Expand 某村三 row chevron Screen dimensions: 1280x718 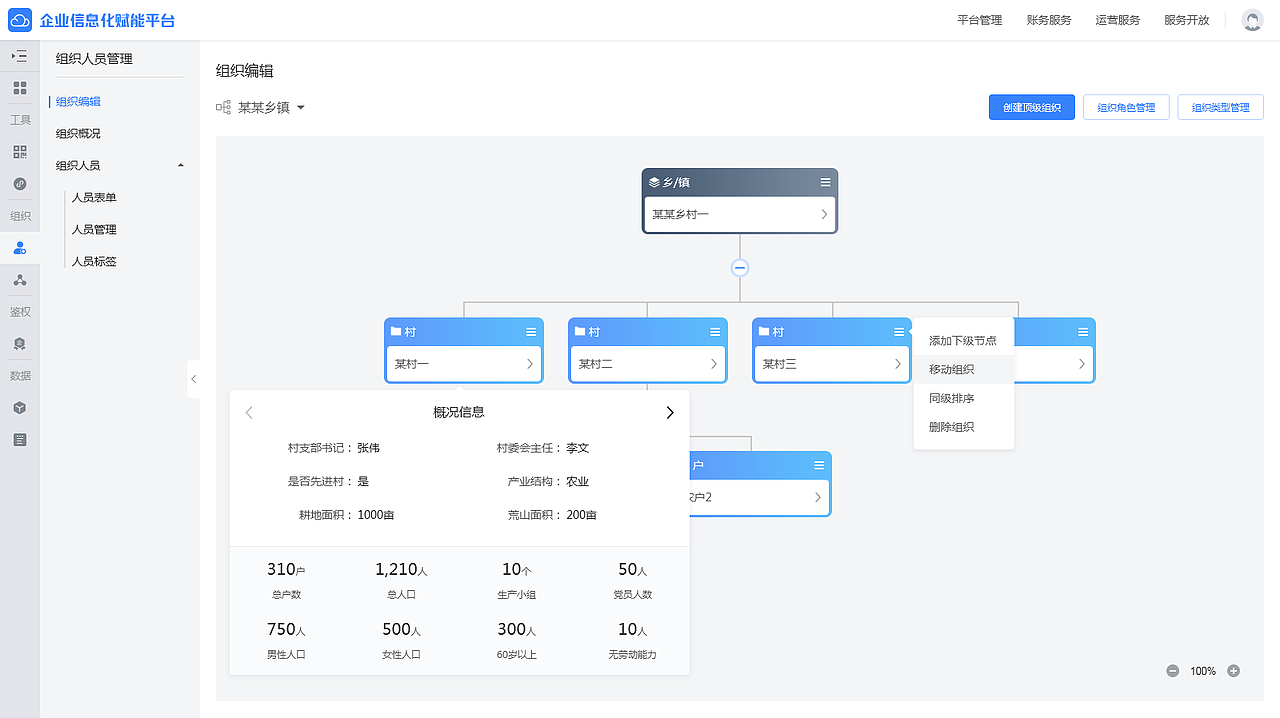tap(898, 364)
